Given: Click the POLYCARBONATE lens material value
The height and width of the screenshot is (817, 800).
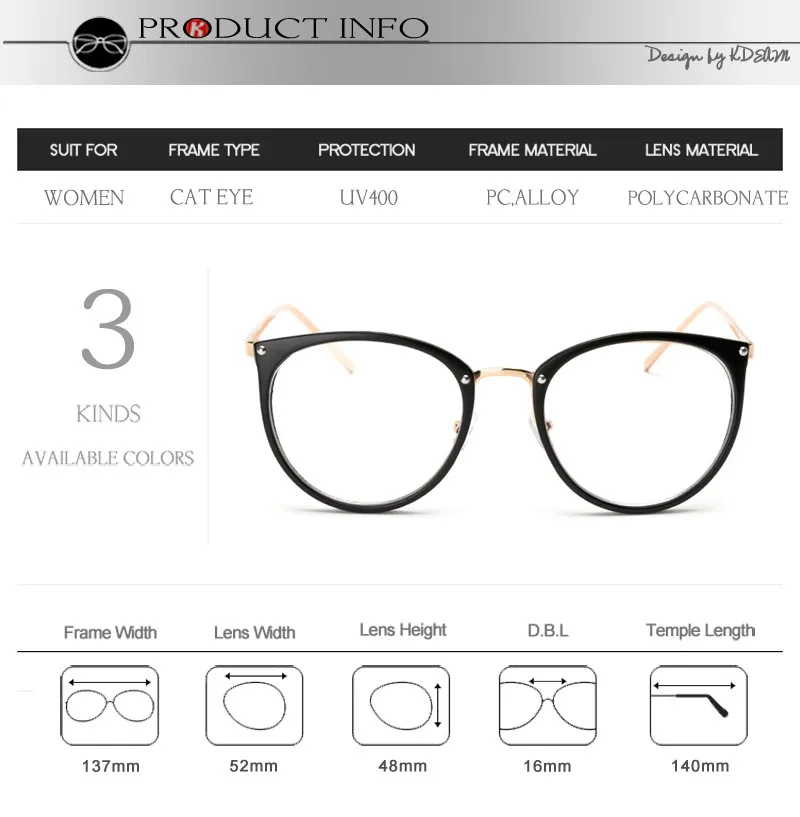Looking at the screenshot, I should click(x=707, y=198).
